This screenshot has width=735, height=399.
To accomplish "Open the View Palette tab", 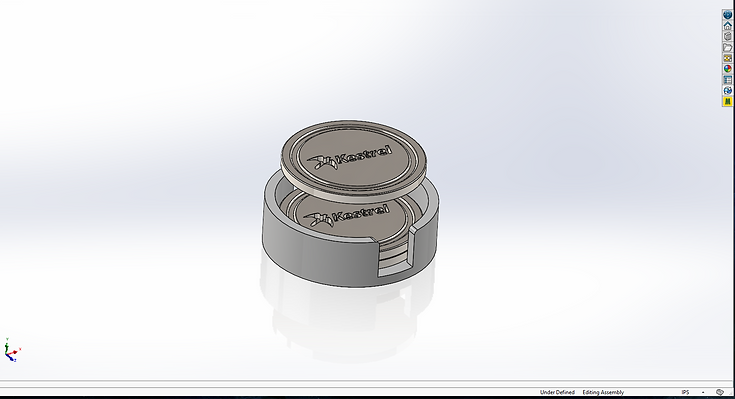I will (728, 58).
